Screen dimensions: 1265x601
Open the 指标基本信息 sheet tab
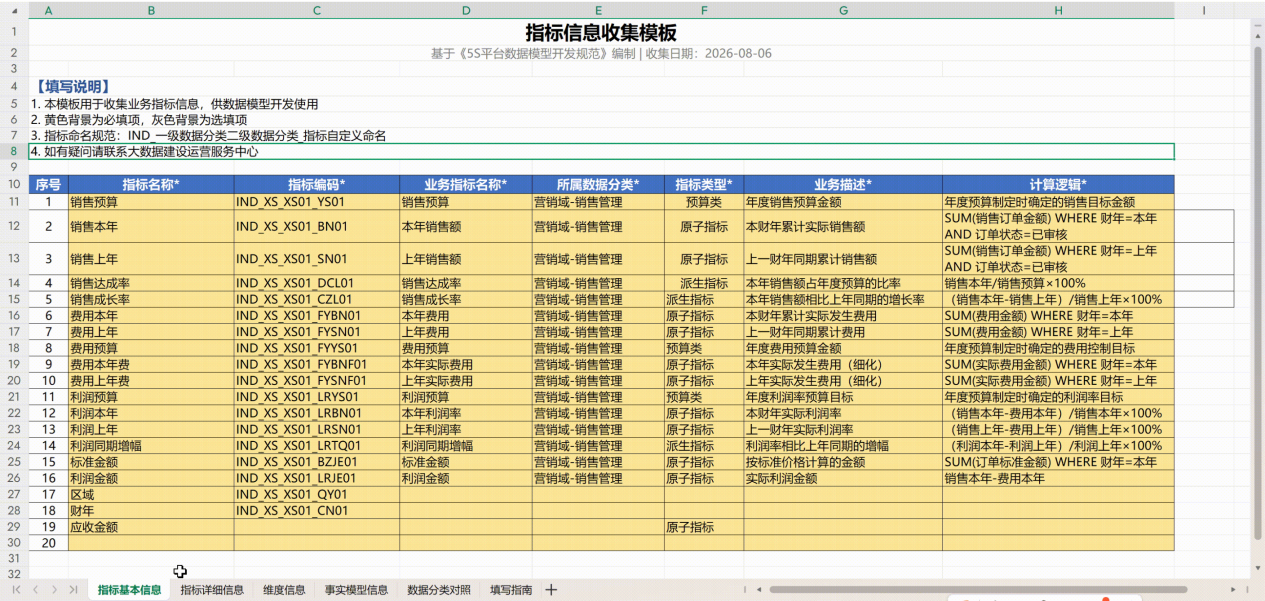point(129,590)
